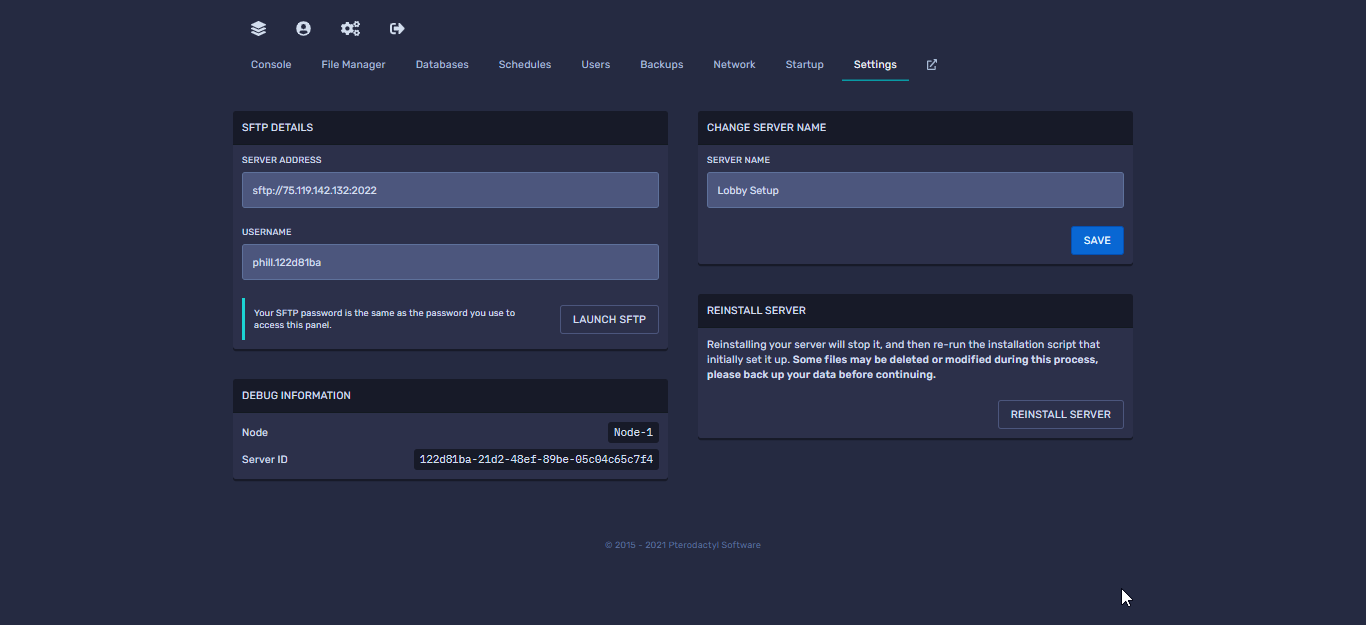
Task: Open the servers list layers icon
Action: [258, 29]
